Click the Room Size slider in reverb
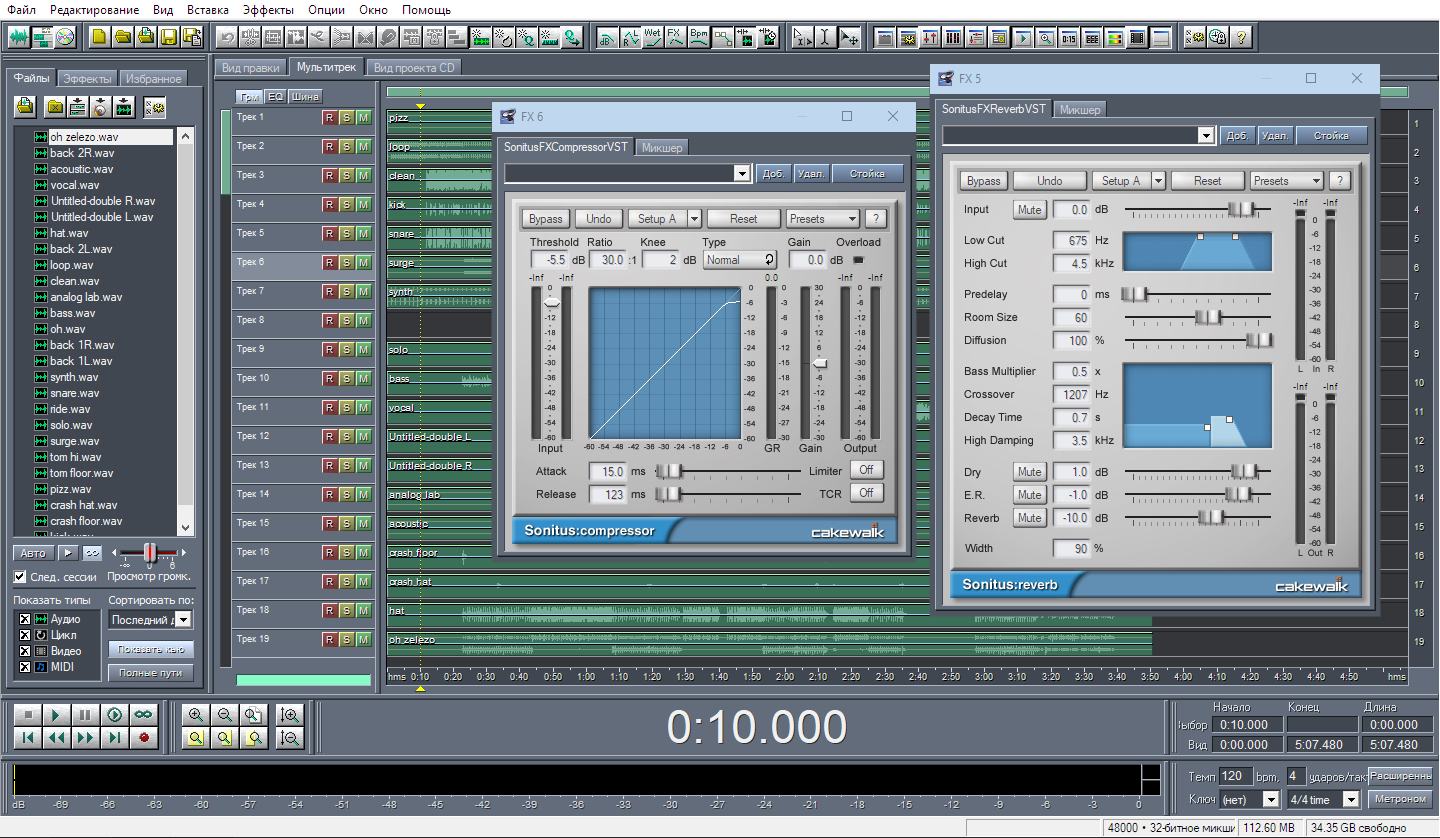The width and height of the screenshot is (1440, 838). [1208, 317]
